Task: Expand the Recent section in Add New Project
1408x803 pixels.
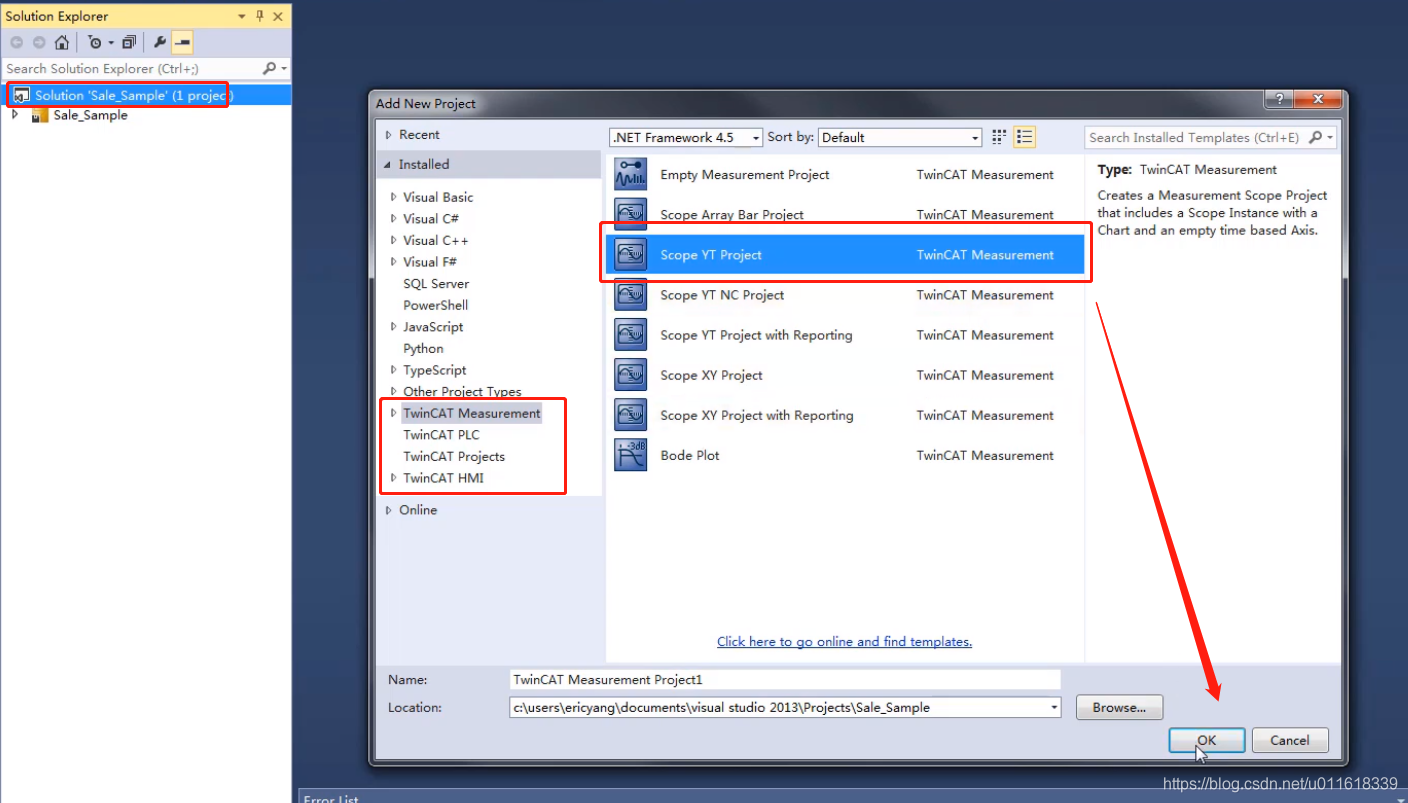Action: pos(389,135)
